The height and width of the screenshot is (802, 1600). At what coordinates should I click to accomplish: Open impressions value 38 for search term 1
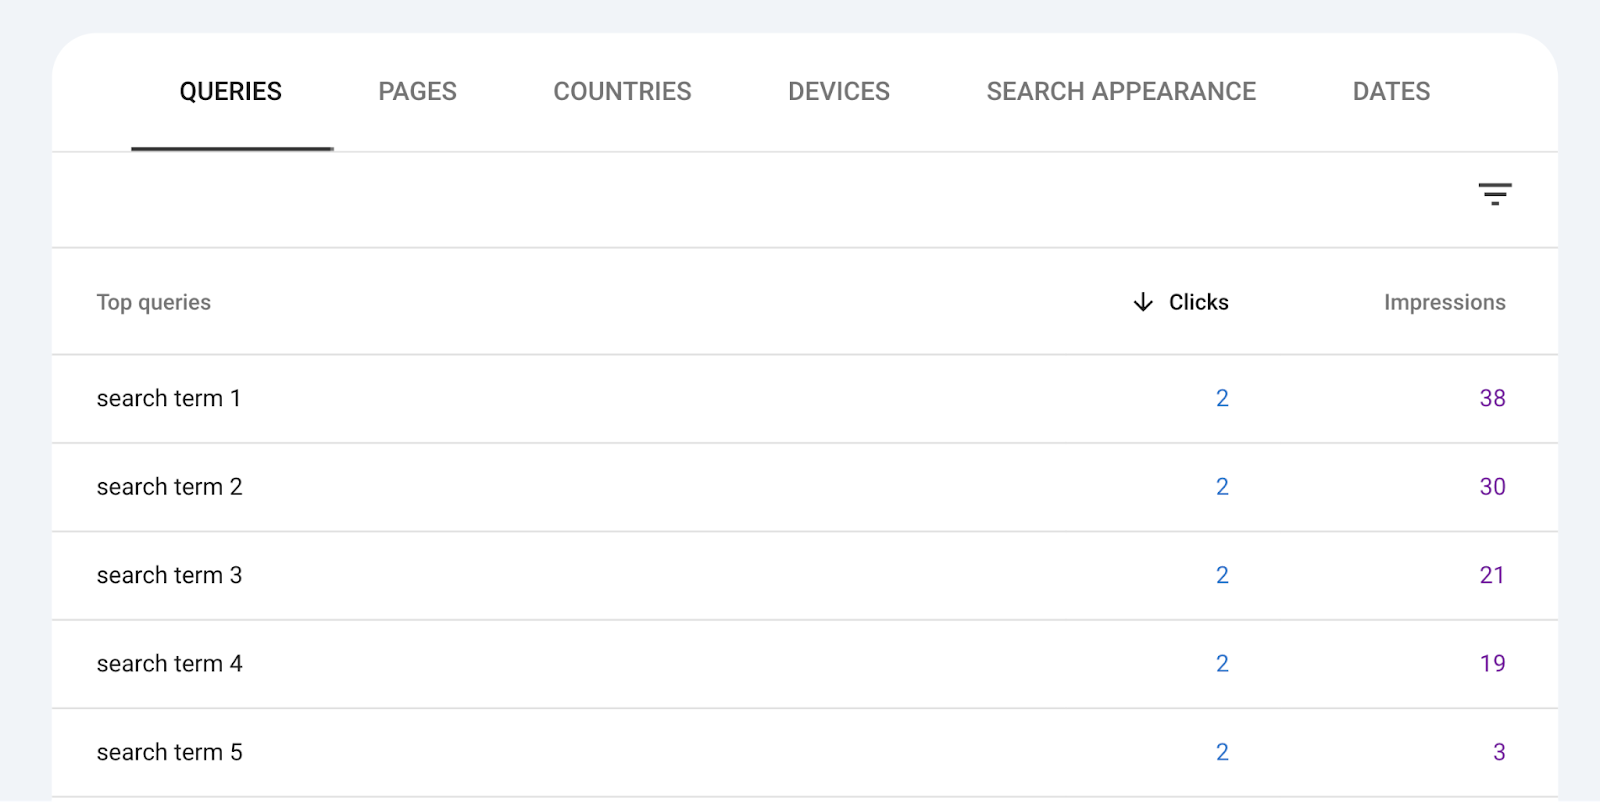tap(1493, 398)
